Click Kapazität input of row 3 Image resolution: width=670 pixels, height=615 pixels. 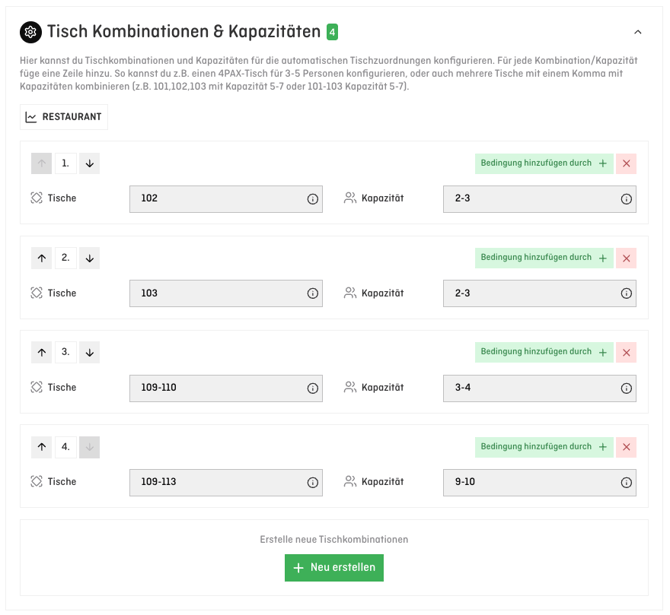[532, 388]
